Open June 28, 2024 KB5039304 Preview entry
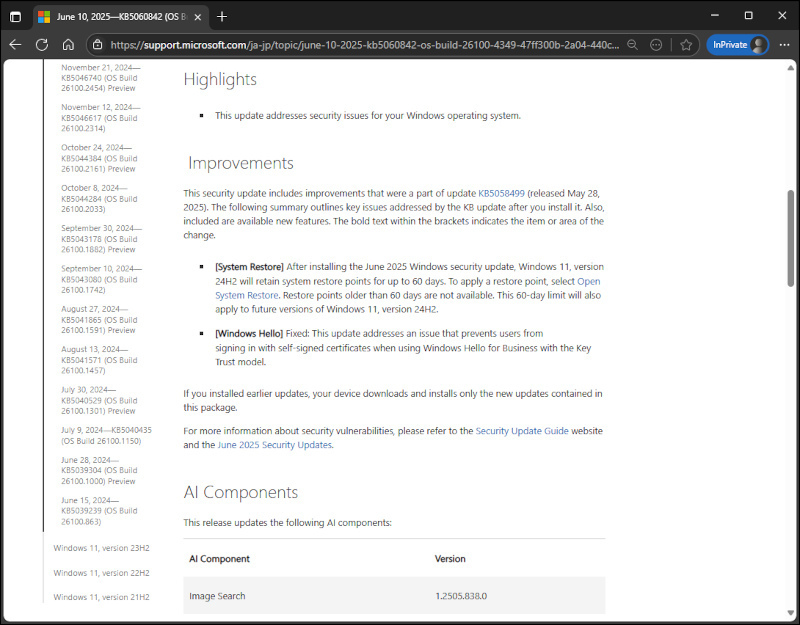Viewport: 800px width, 625px height. 99,470
